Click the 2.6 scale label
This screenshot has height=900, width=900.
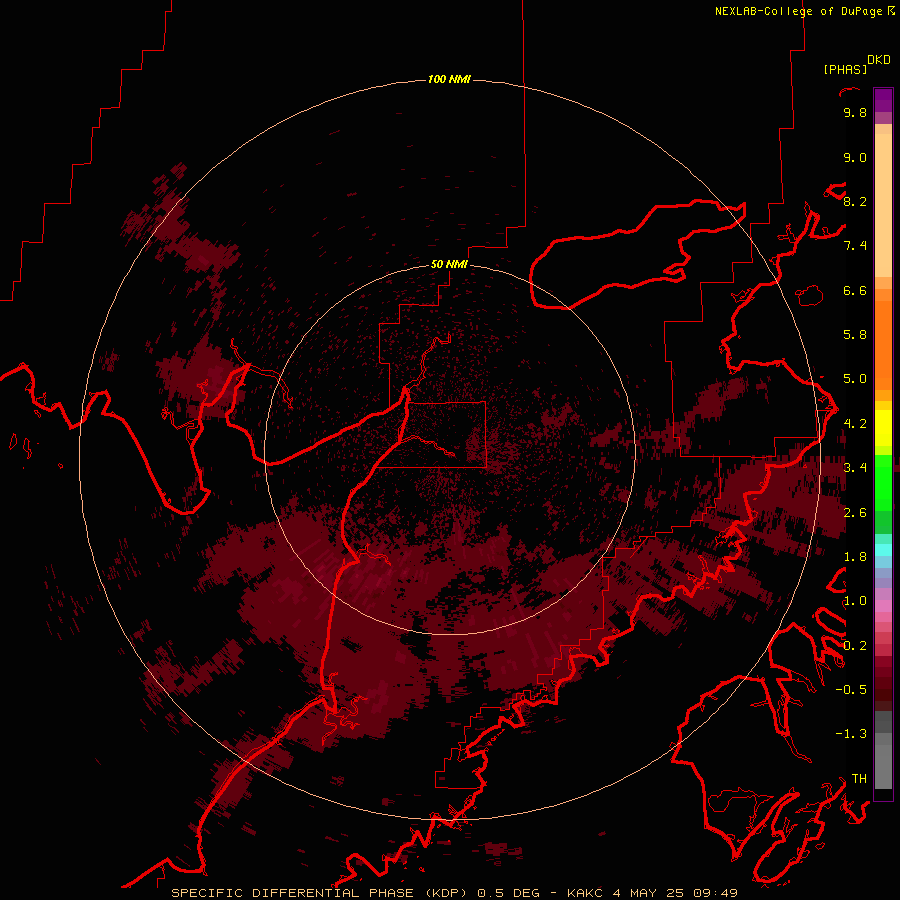[x=855, y=512]
